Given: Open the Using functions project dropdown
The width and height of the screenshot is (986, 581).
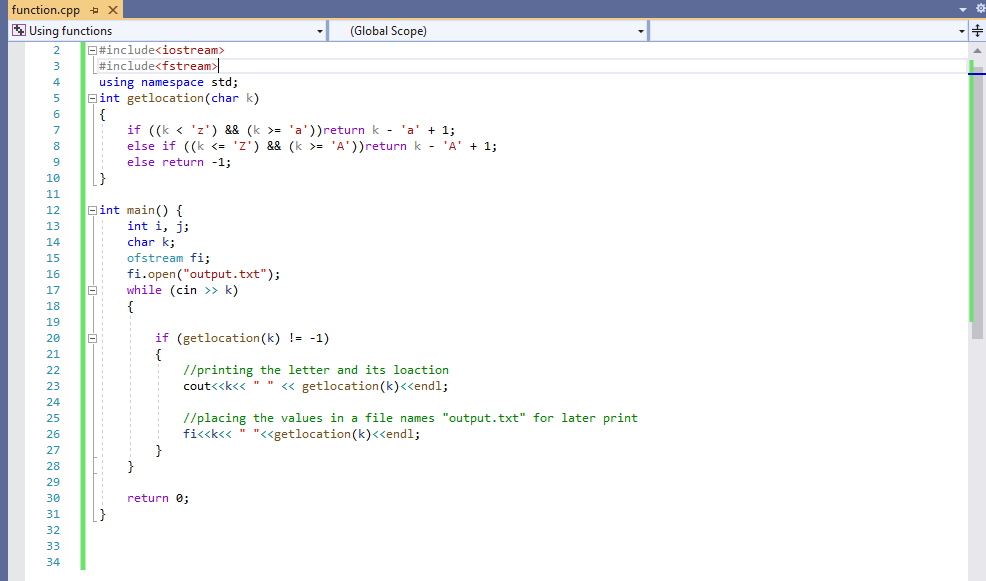Looking at the screenshot, I should pyautogui.click(x=319, y=31).
